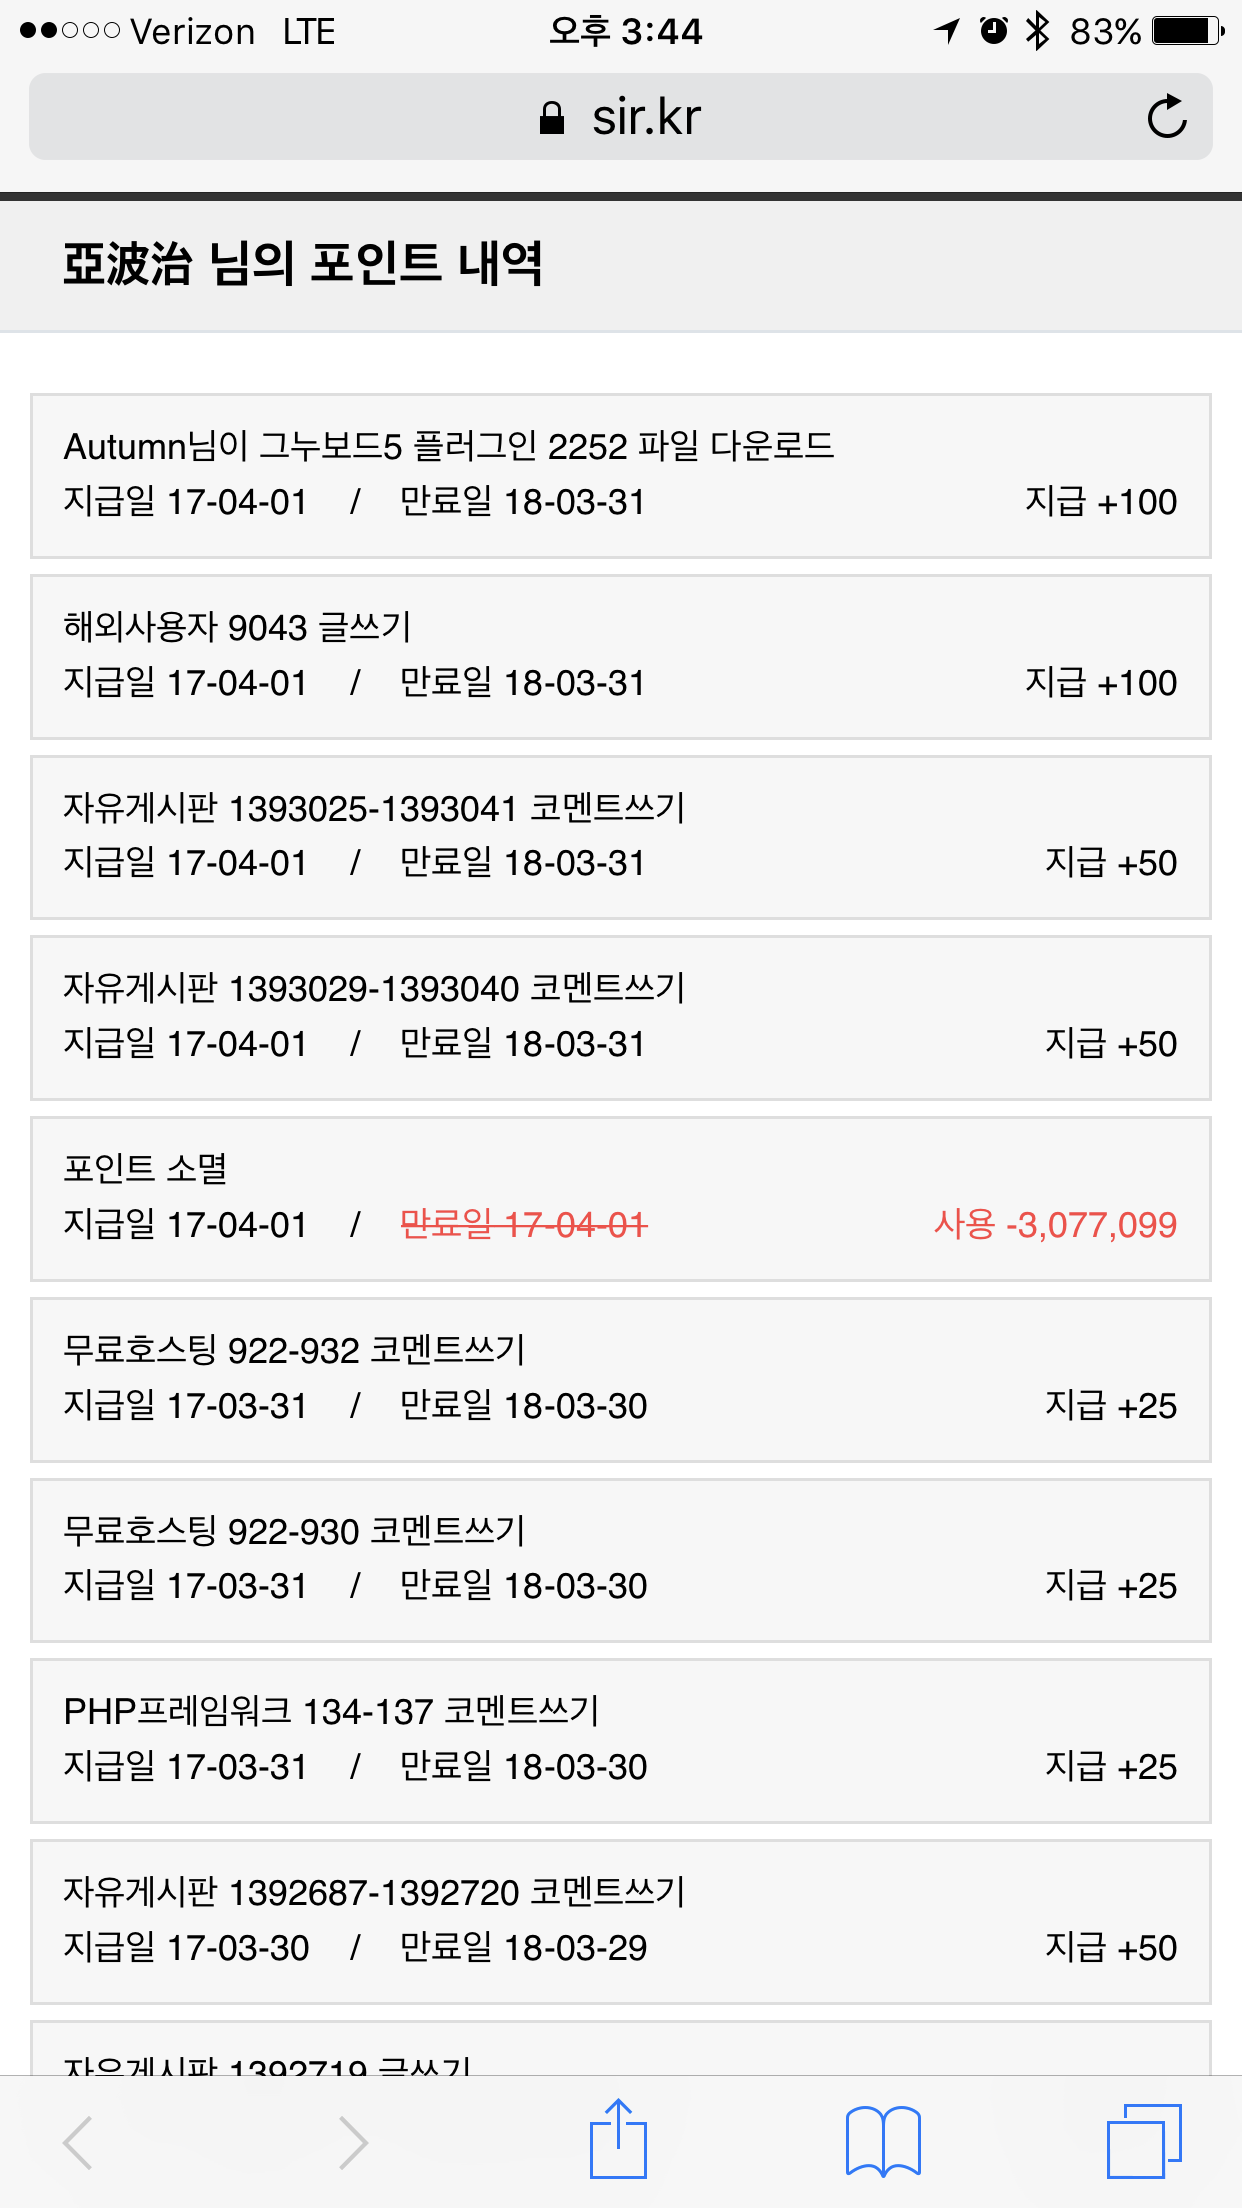
Task: Open the Autumn 그누보드5 플러그인 2252 entry
Action: pos(449,446)
